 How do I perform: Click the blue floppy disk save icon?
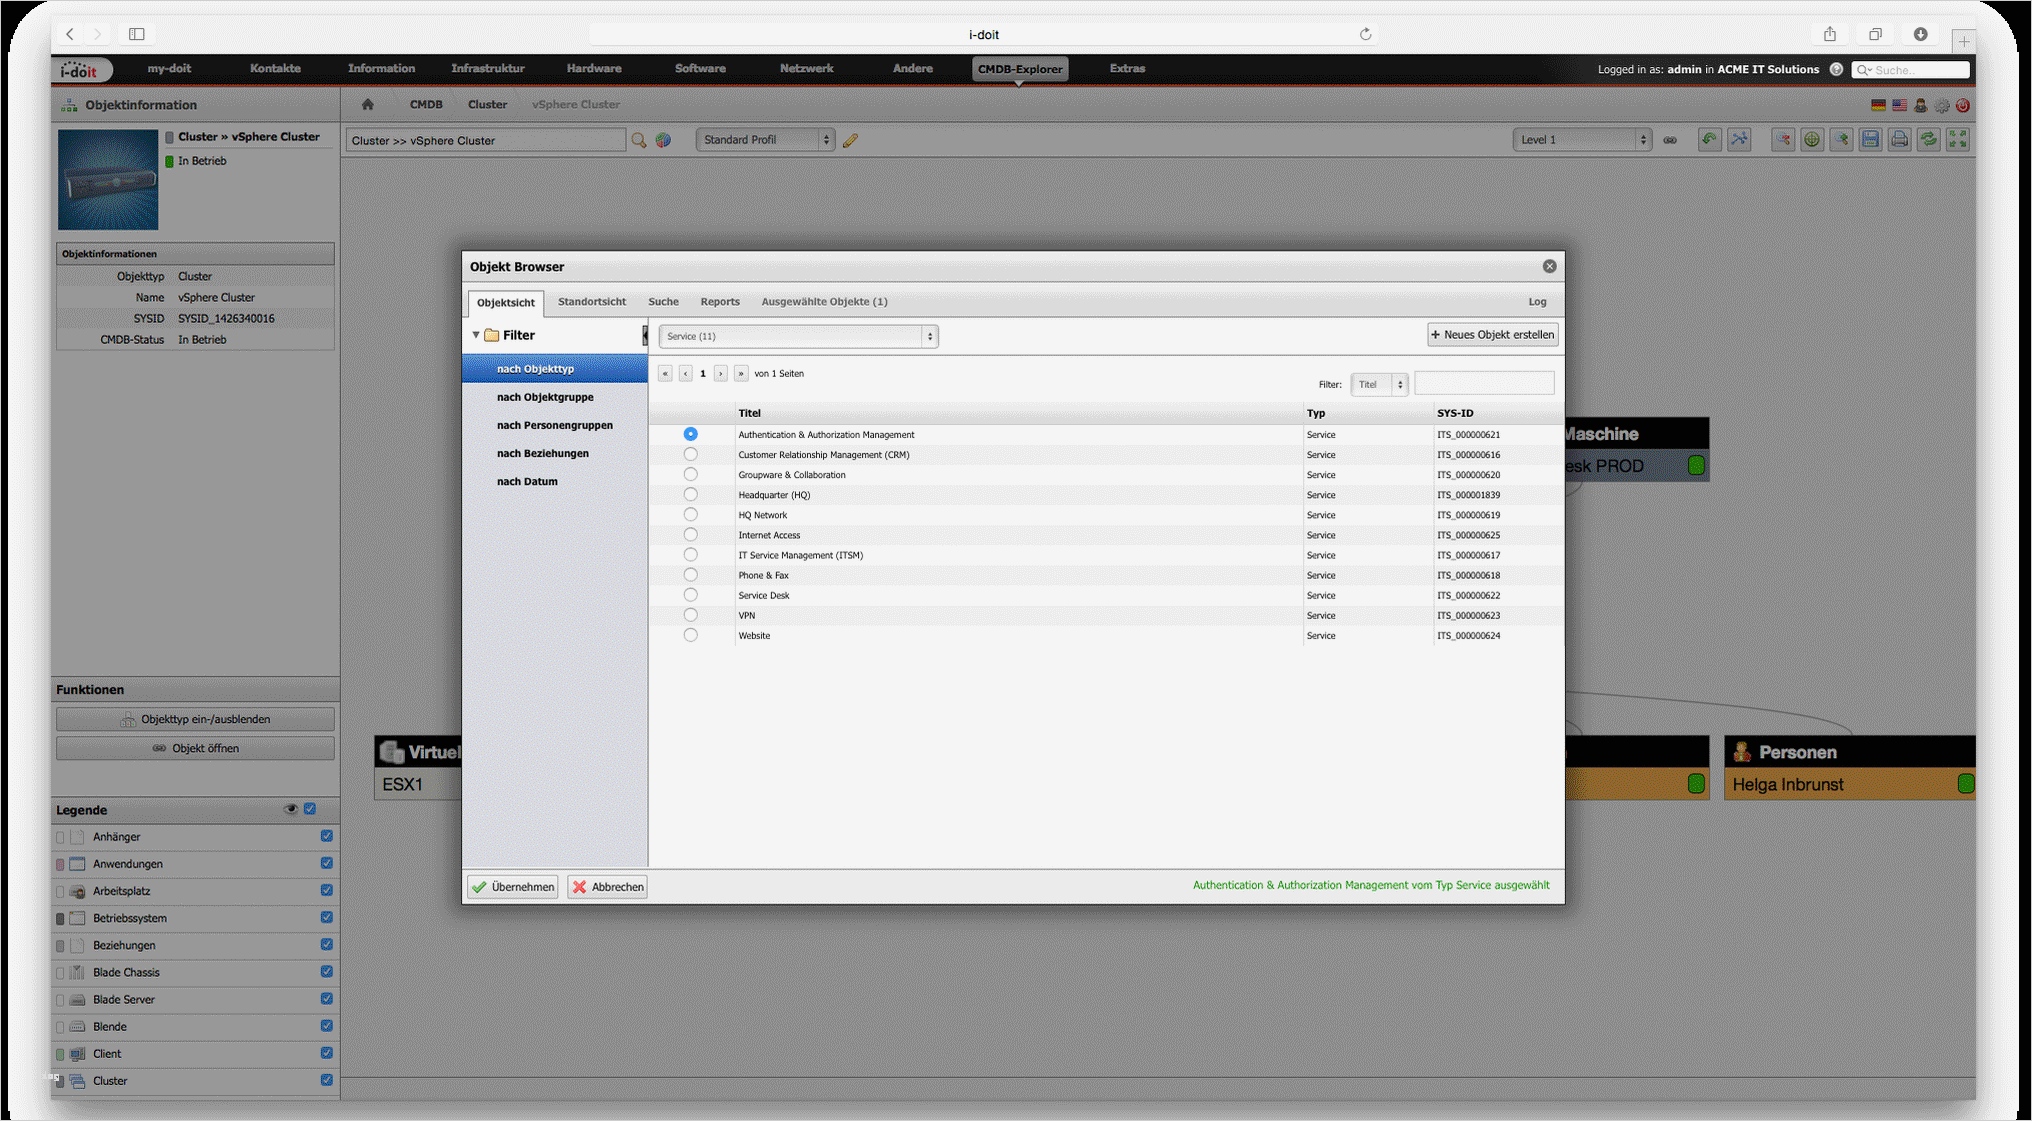tap(1870, 140)
